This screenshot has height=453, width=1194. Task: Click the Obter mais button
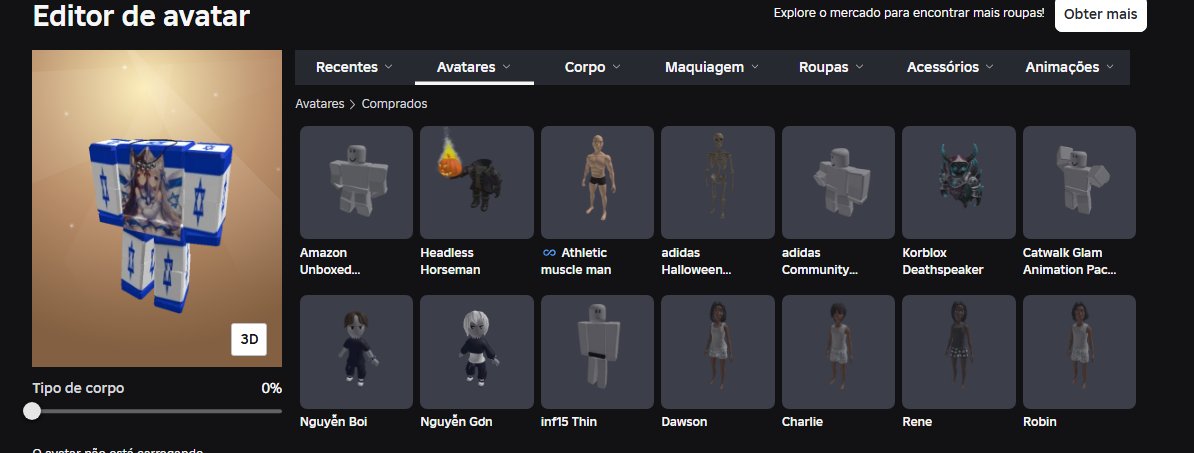click(1100, 14)
